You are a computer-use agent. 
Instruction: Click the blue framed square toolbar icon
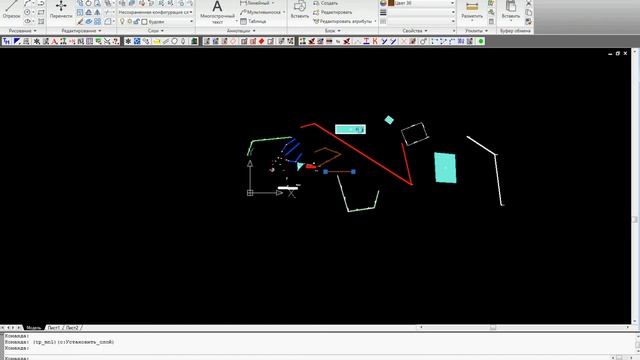(x=137, y=41)
